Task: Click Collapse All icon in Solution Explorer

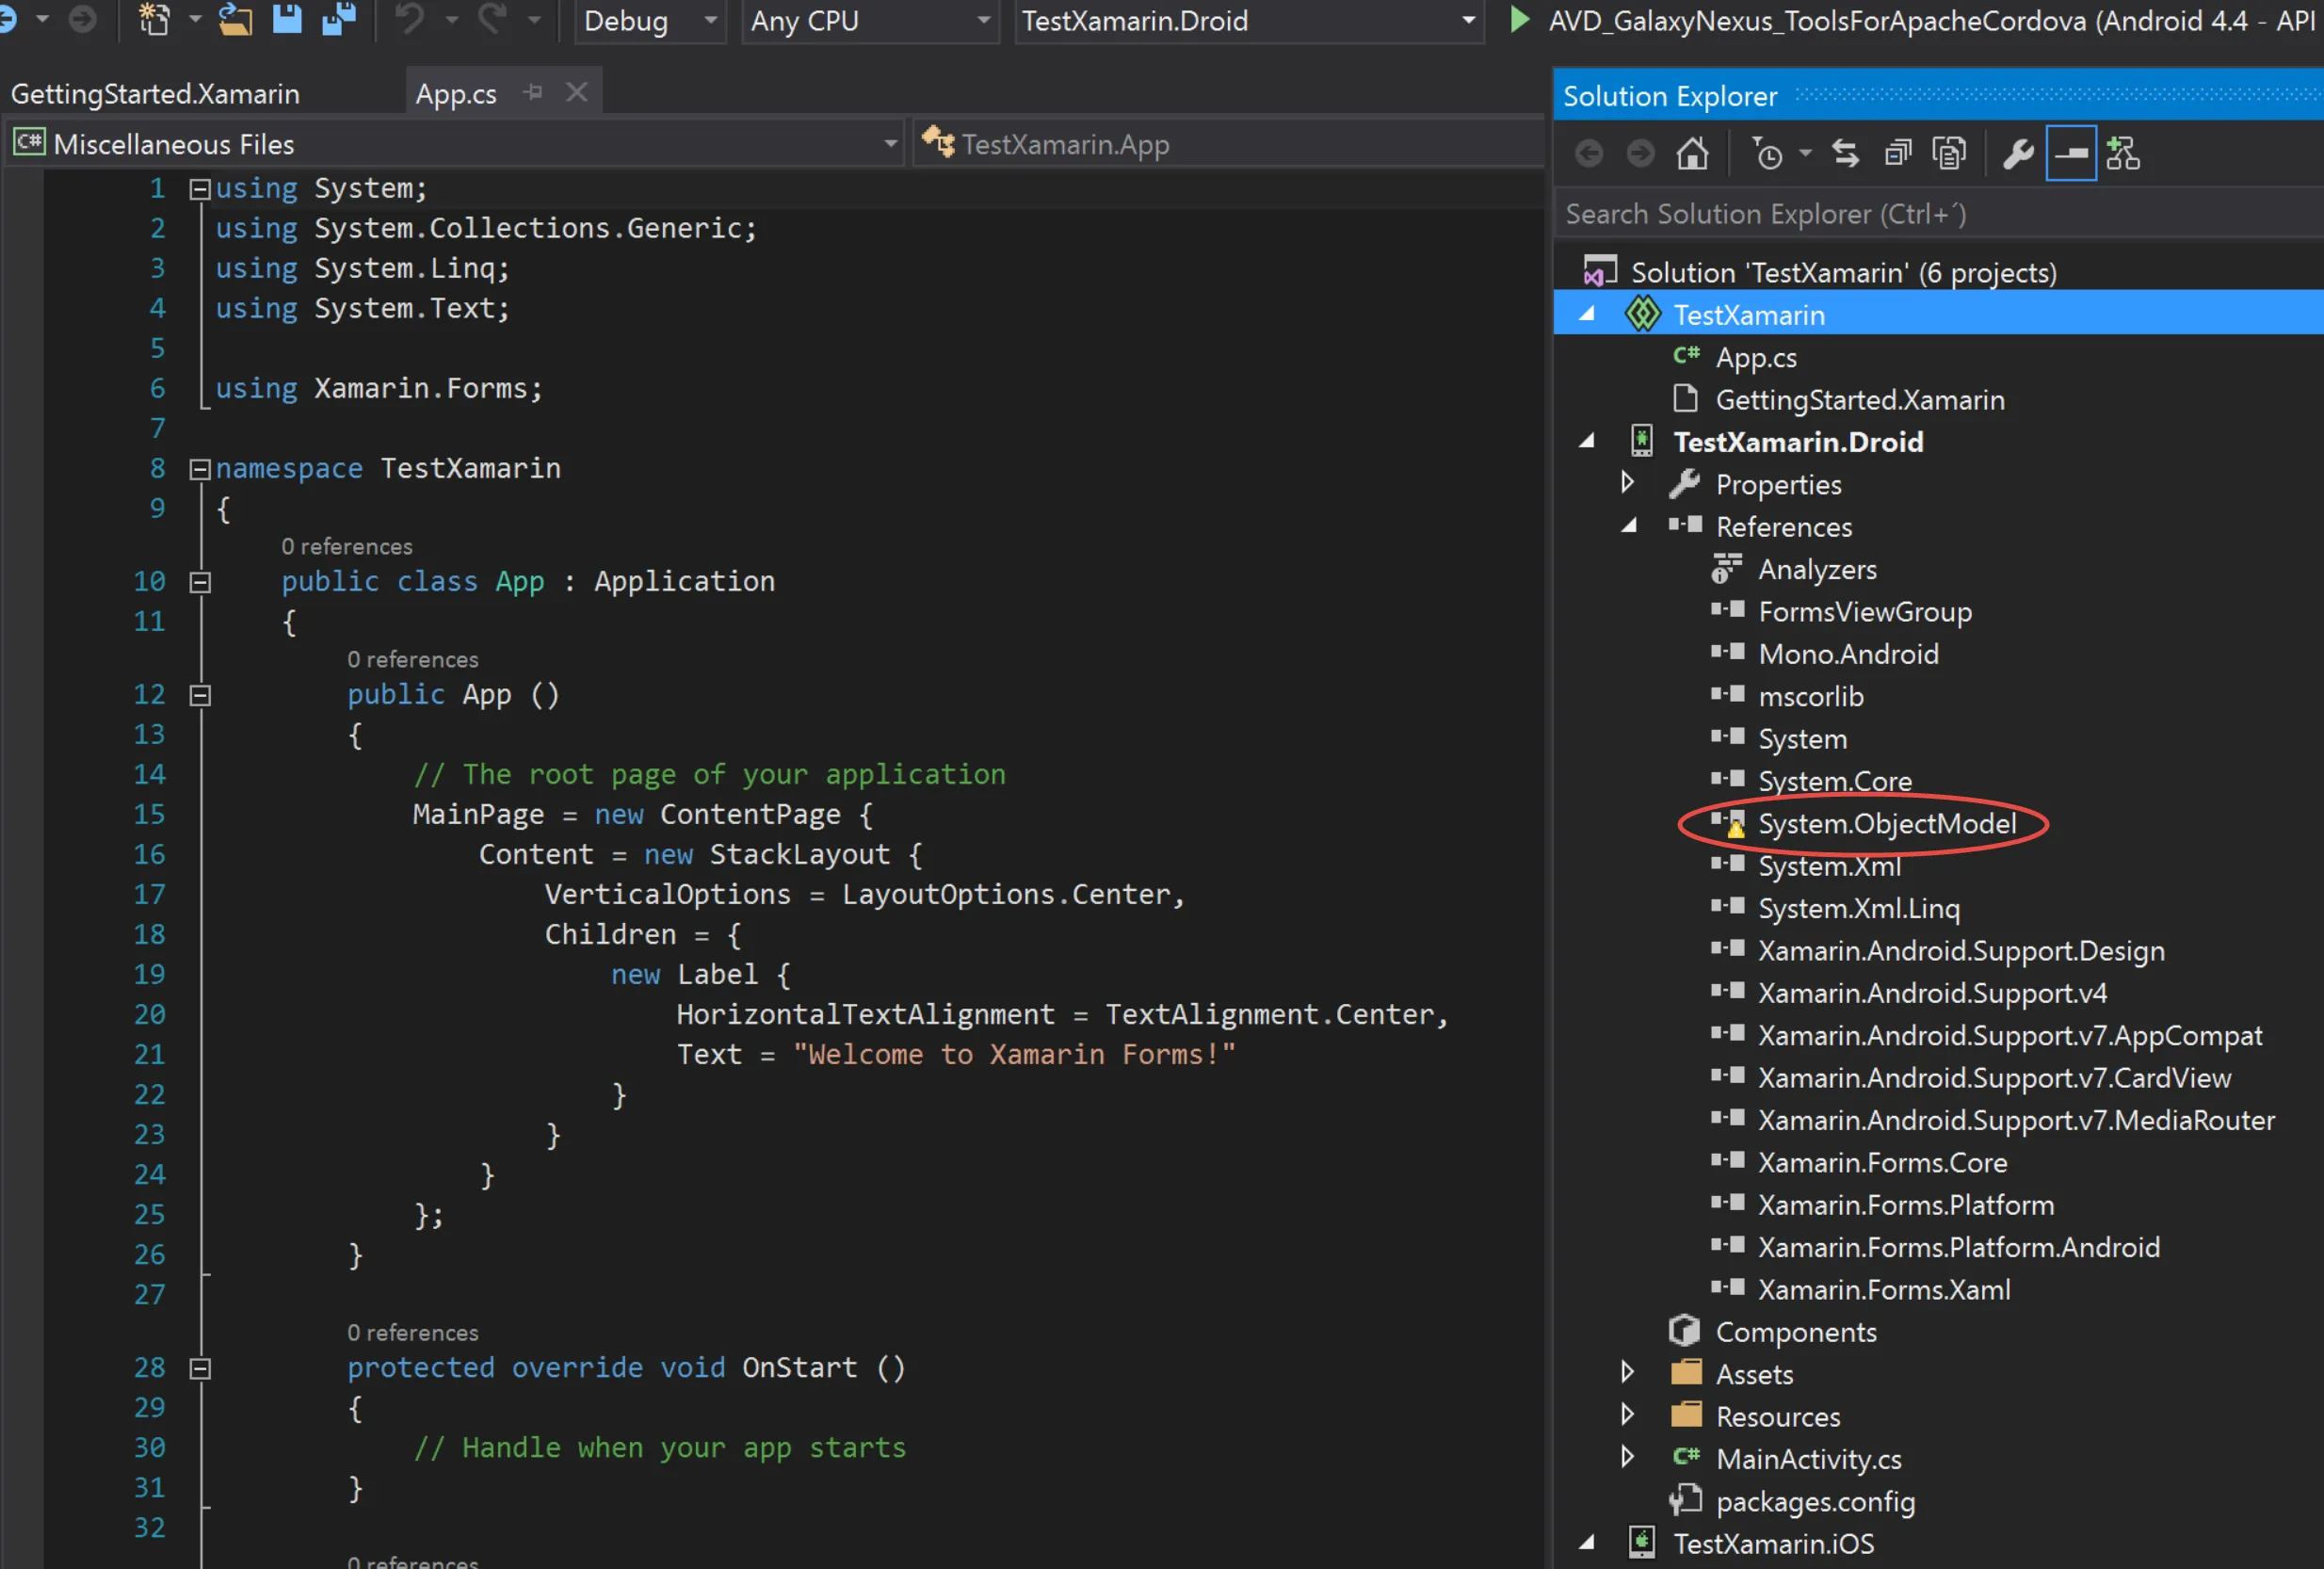Action: coord(1897,154)
